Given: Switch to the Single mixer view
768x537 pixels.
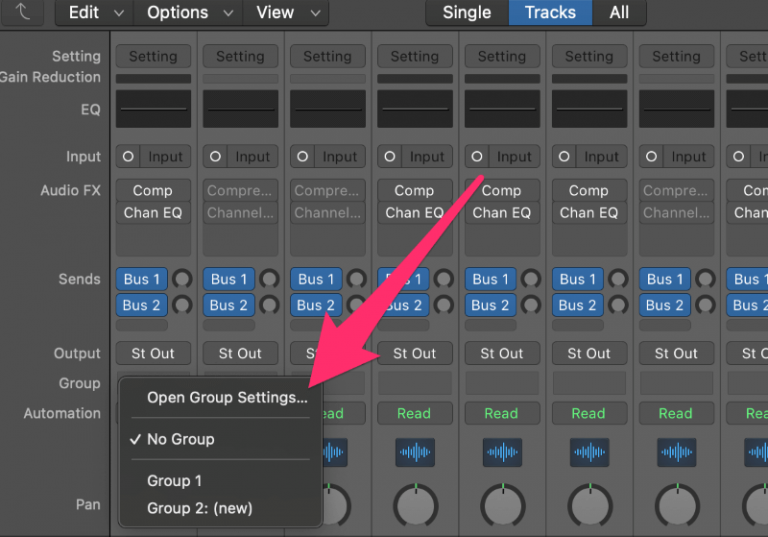Looking at the screenshot, I should click(467, 12).
